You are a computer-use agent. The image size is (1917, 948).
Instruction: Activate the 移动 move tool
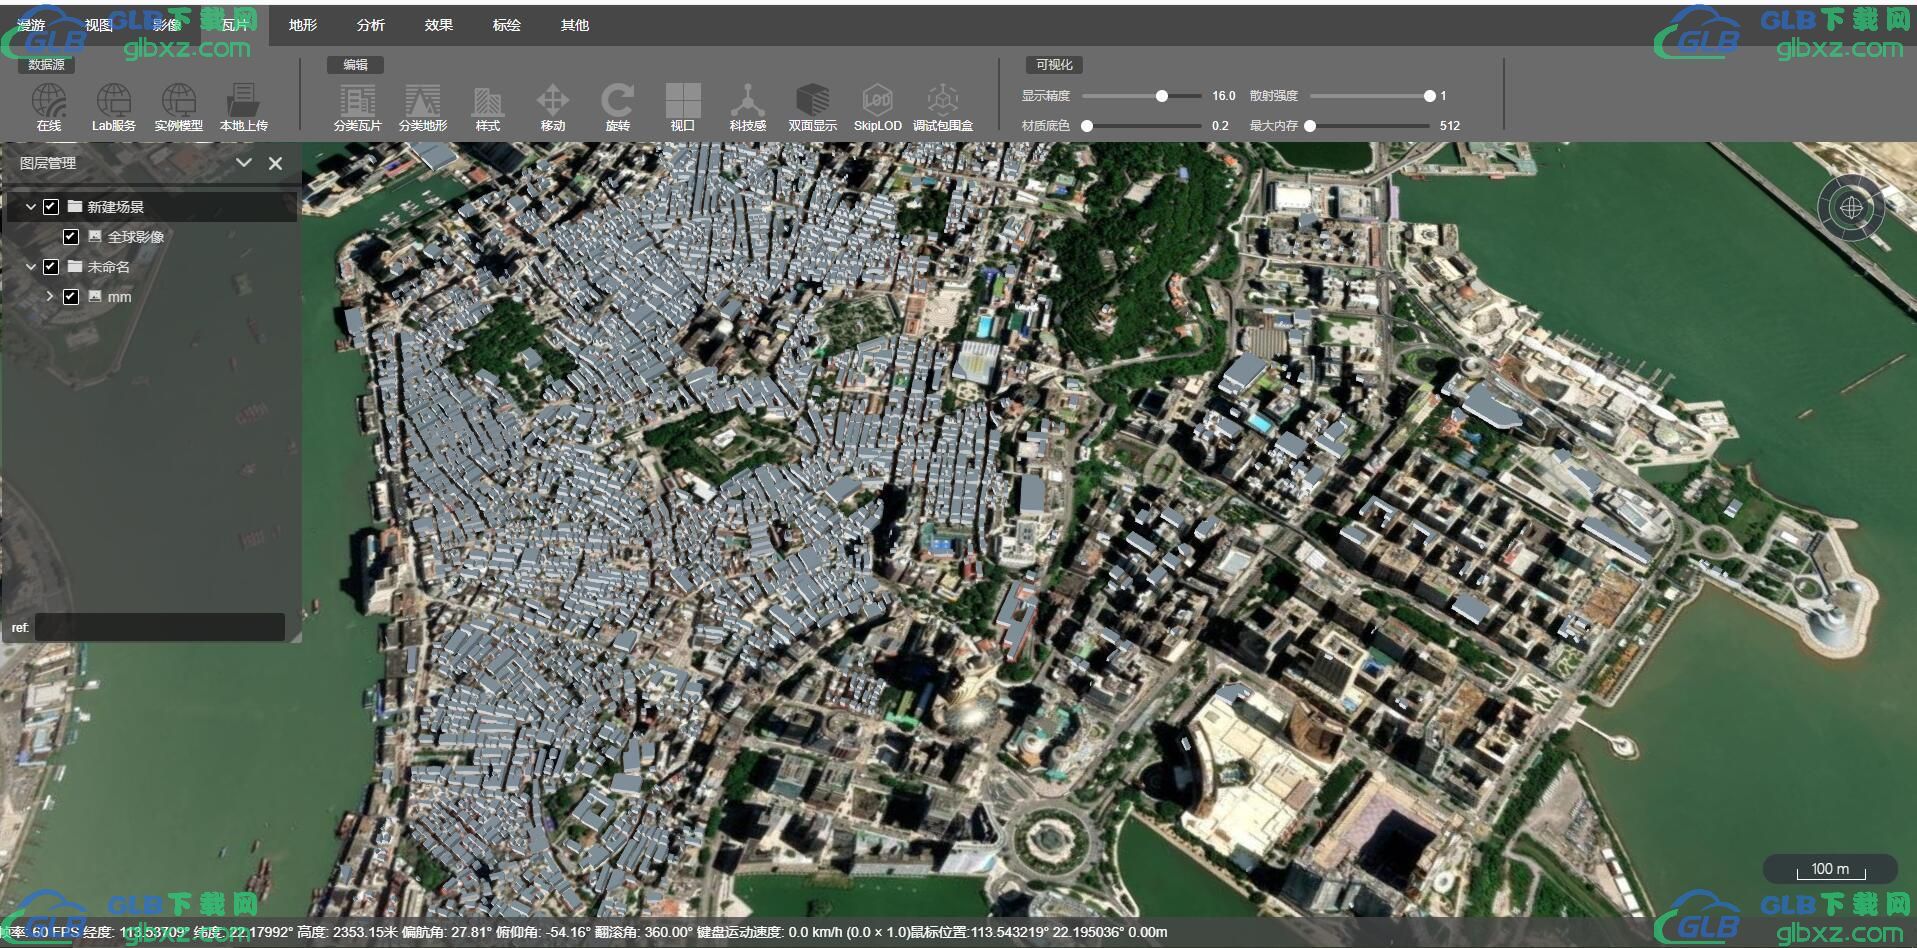click(x=552, y=107)
